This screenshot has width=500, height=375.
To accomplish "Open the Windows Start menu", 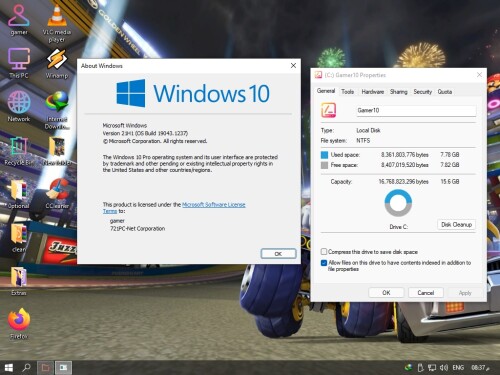I will [9, 367].
